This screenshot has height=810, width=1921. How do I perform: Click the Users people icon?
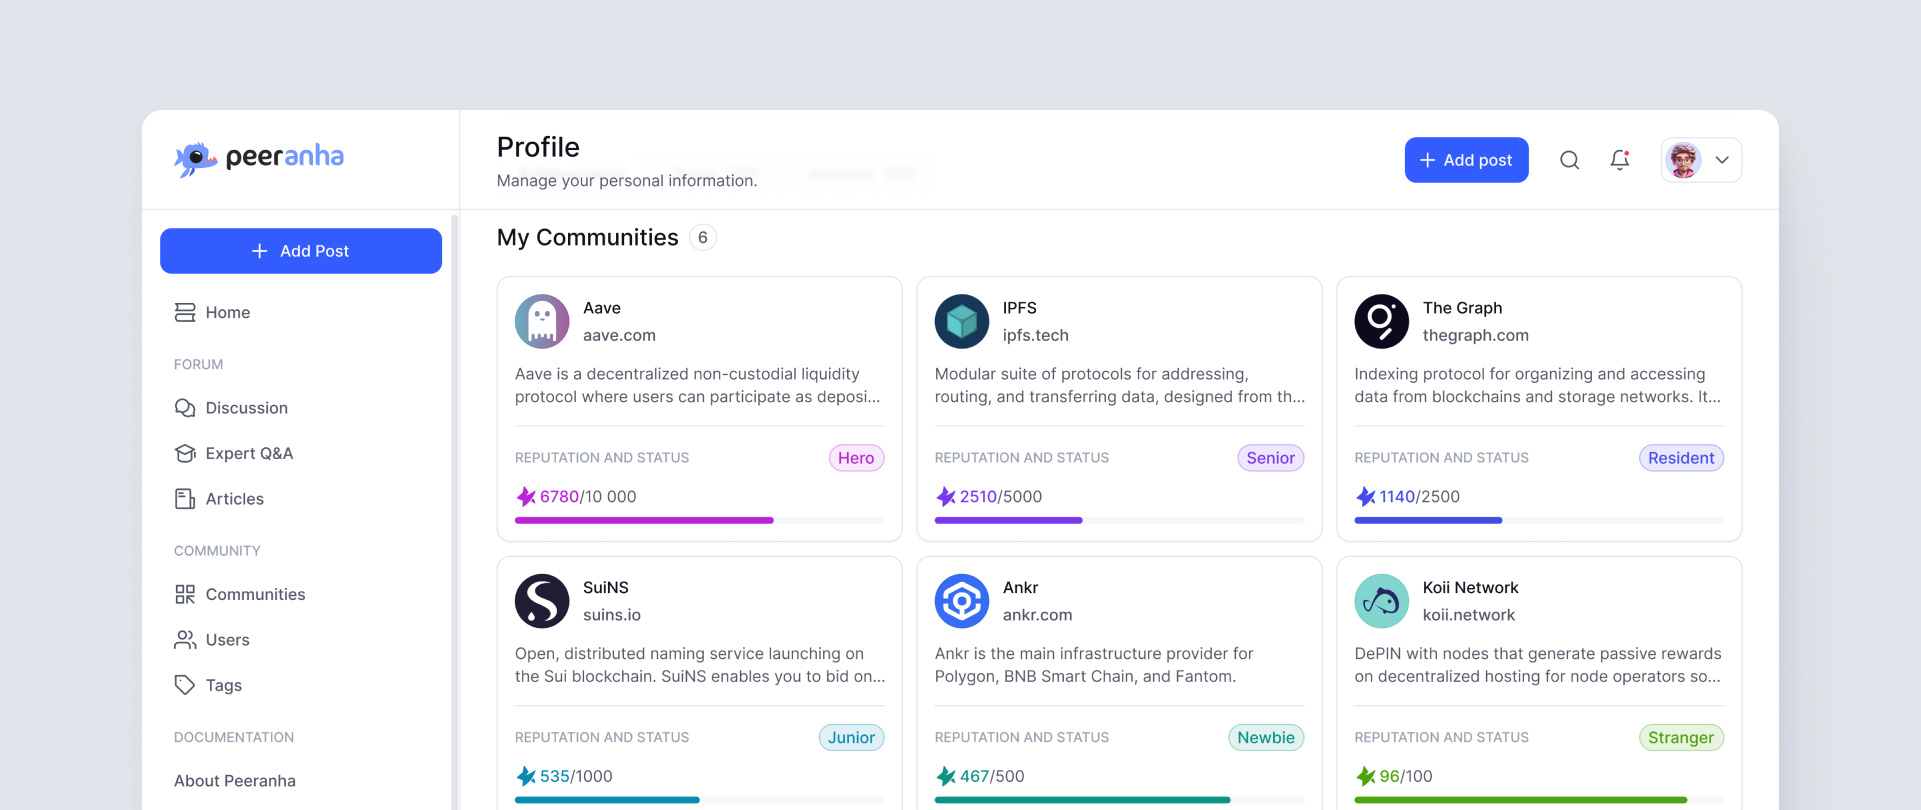(185, 640)
